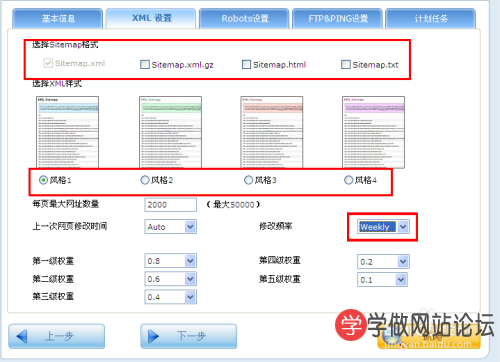500x362 pixels.
Task: Open the fifth-level priority 0.1 dropdown
Action: click(x=382, y=280)
